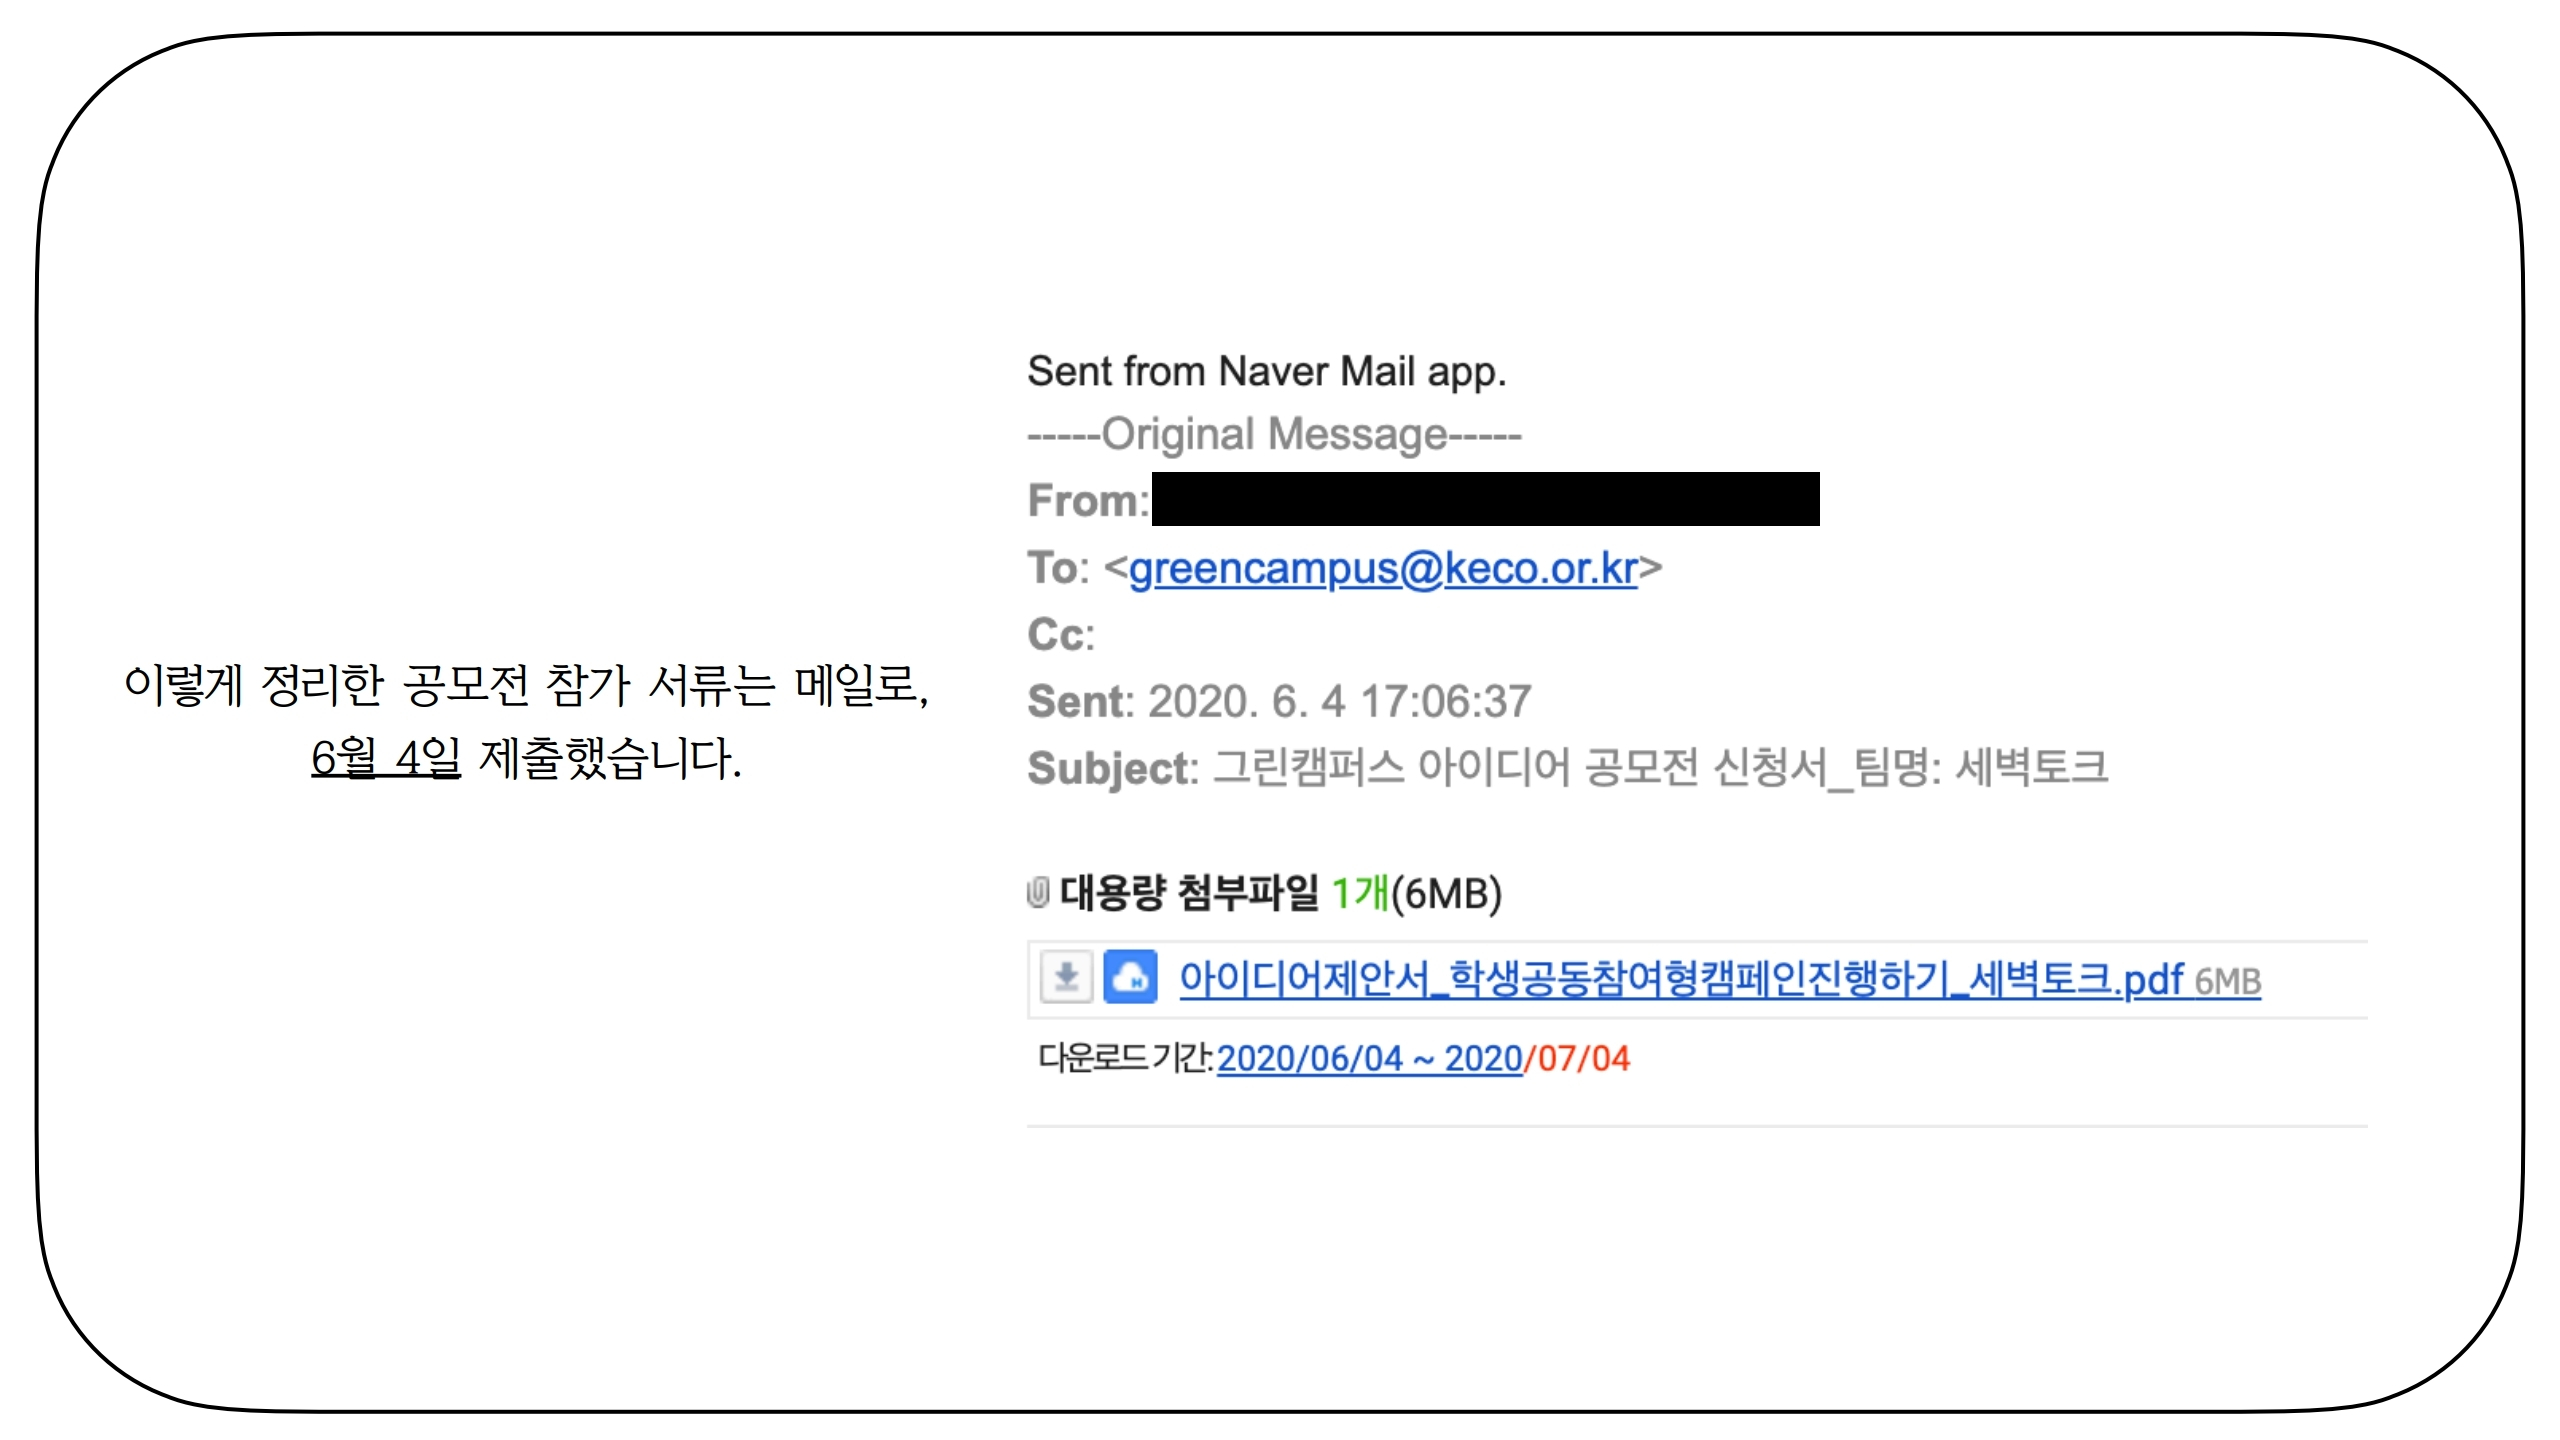This screenshot has width=2560, height=1440.
Task: Click the green 1개 attachment count
Action: click(1360, 892)
